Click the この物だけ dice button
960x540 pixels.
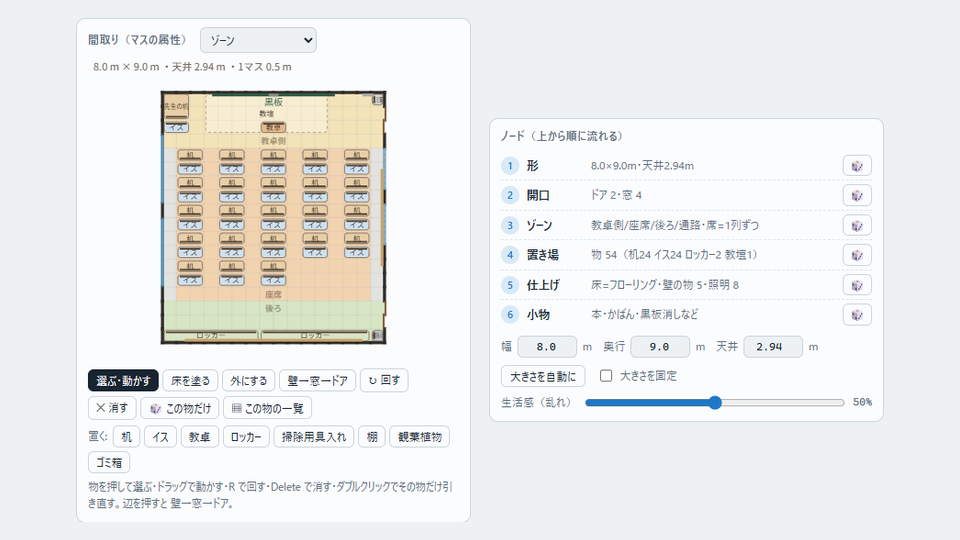coord(180,408)
